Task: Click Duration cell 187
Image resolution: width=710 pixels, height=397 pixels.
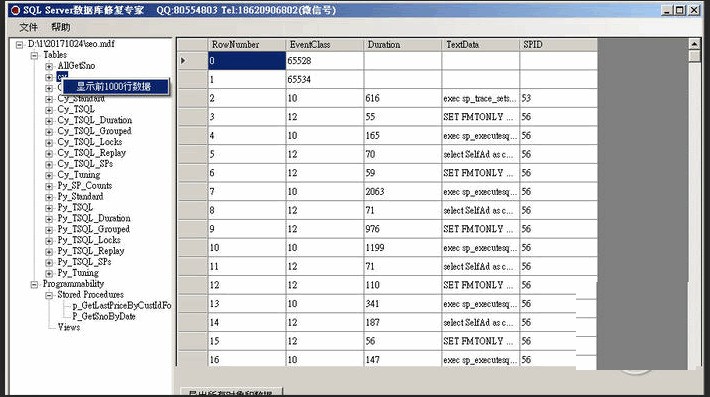Action: pos(403,322)
